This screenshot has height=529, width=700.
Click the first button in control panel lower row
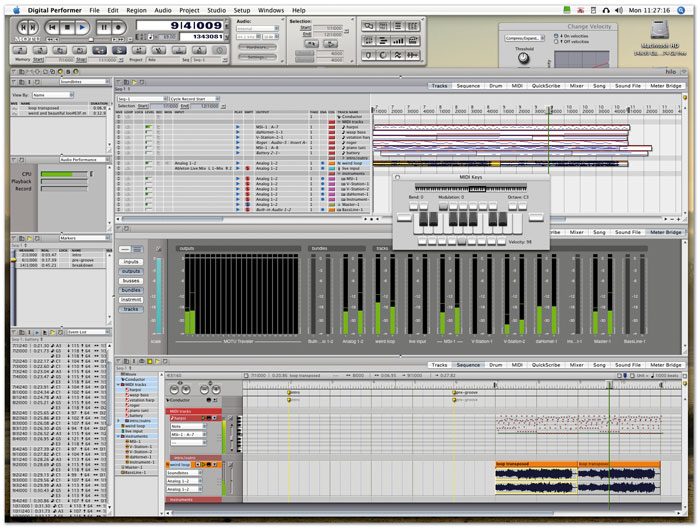20,50
